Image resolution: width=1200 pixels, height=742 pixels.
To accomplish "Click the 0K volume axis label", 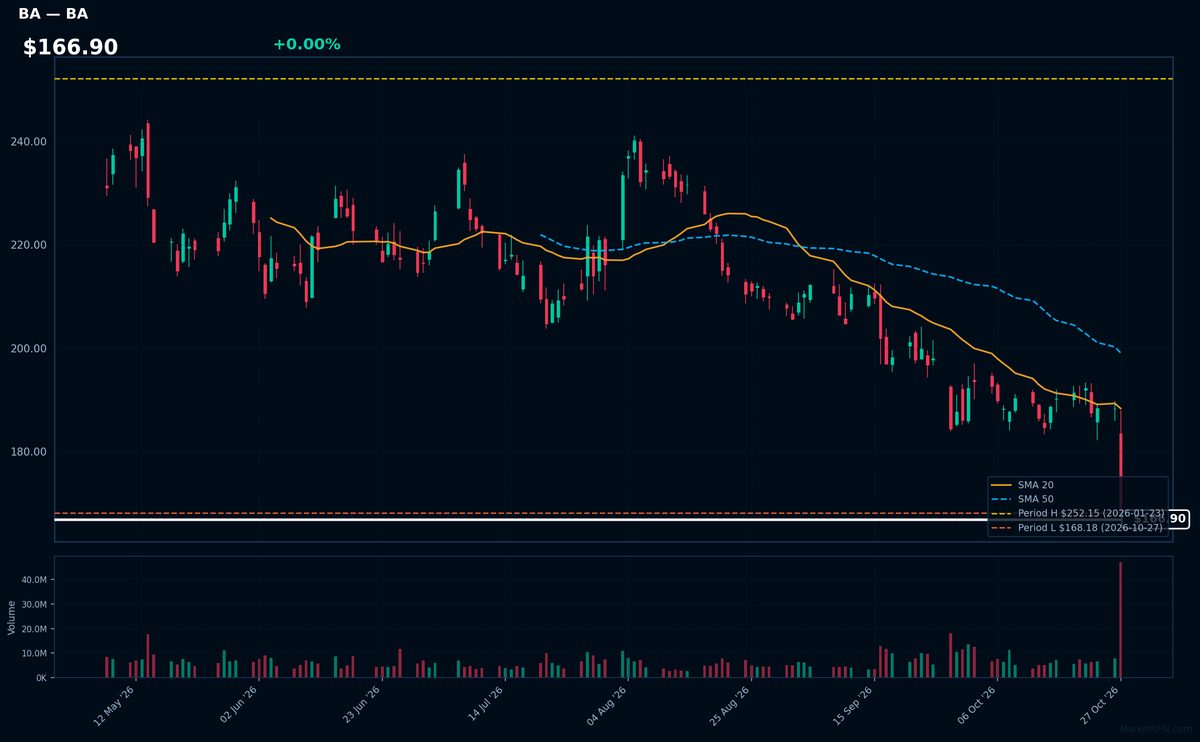I will pos(41,678).
